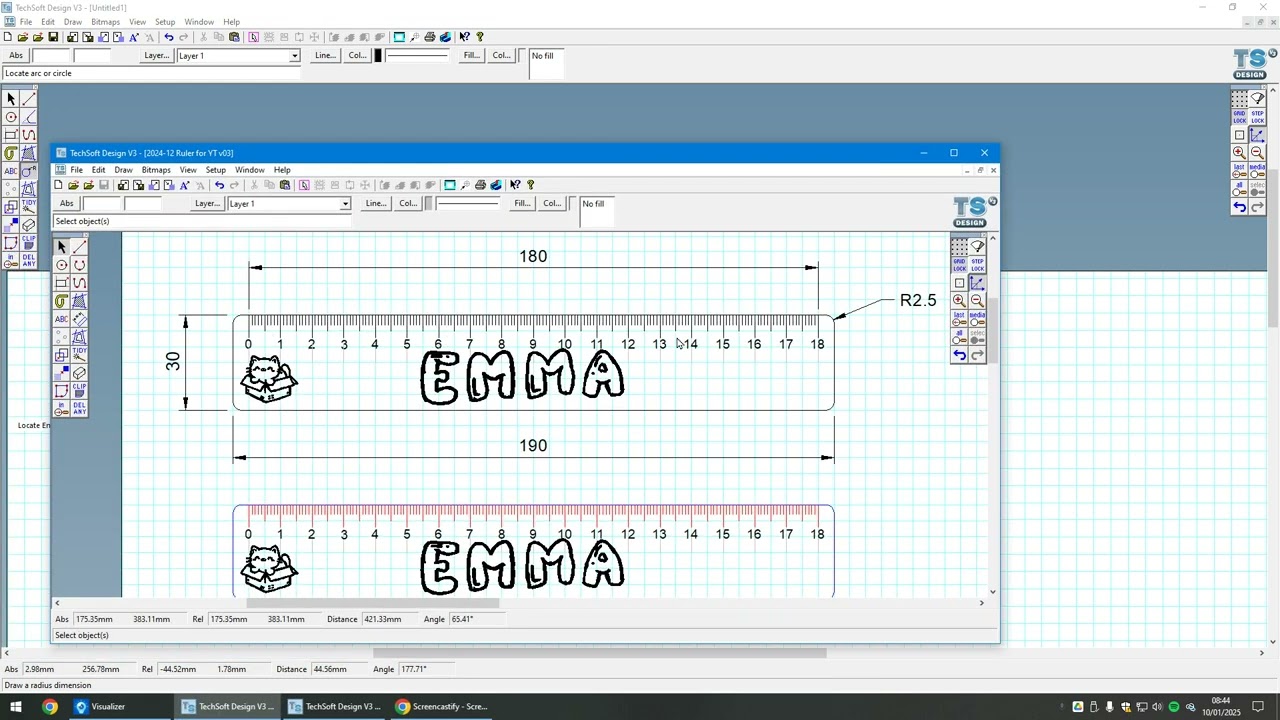Click the paste icon in Ruler window toolbar
1280x720 pixels.
click(x=285, y=185)
